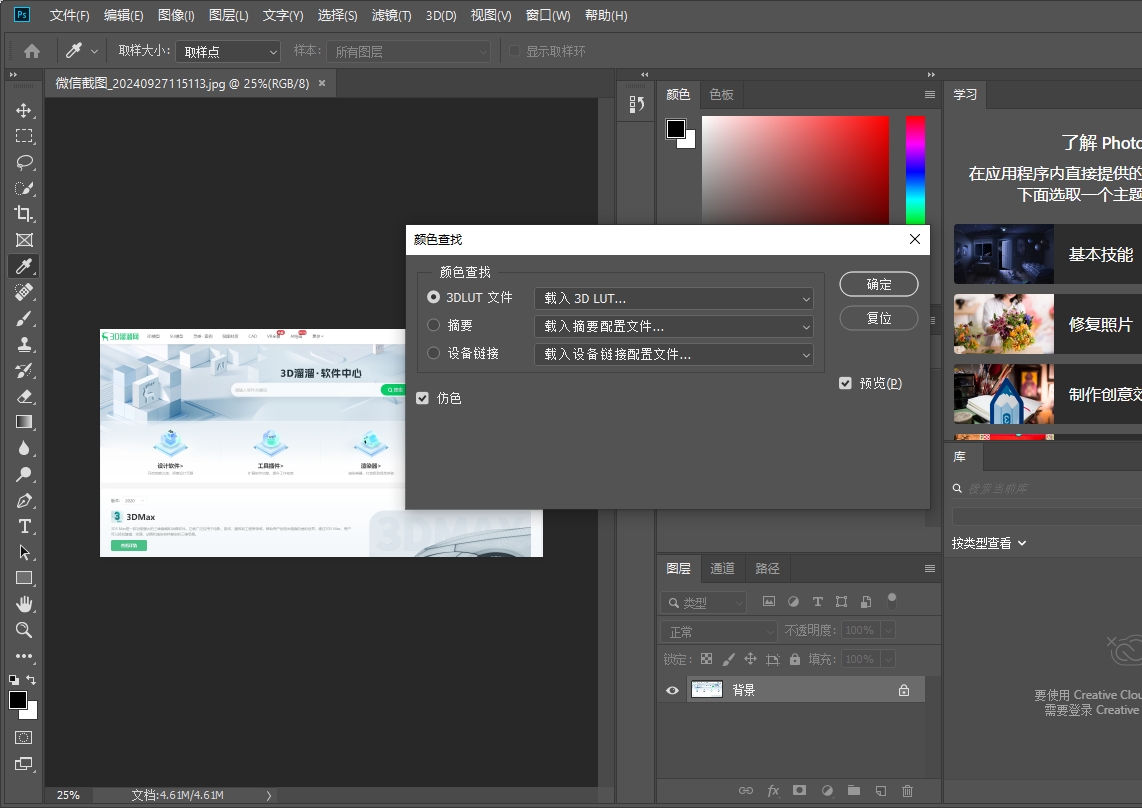Hide the 背景 layer with eye icon
1142x808 pixels.
pos(672,690)
